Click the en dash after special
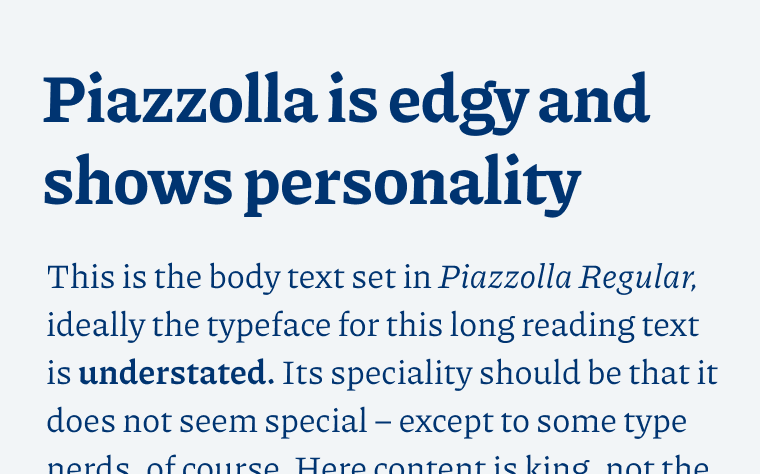The image size is (760, 474). coord(383,423)
